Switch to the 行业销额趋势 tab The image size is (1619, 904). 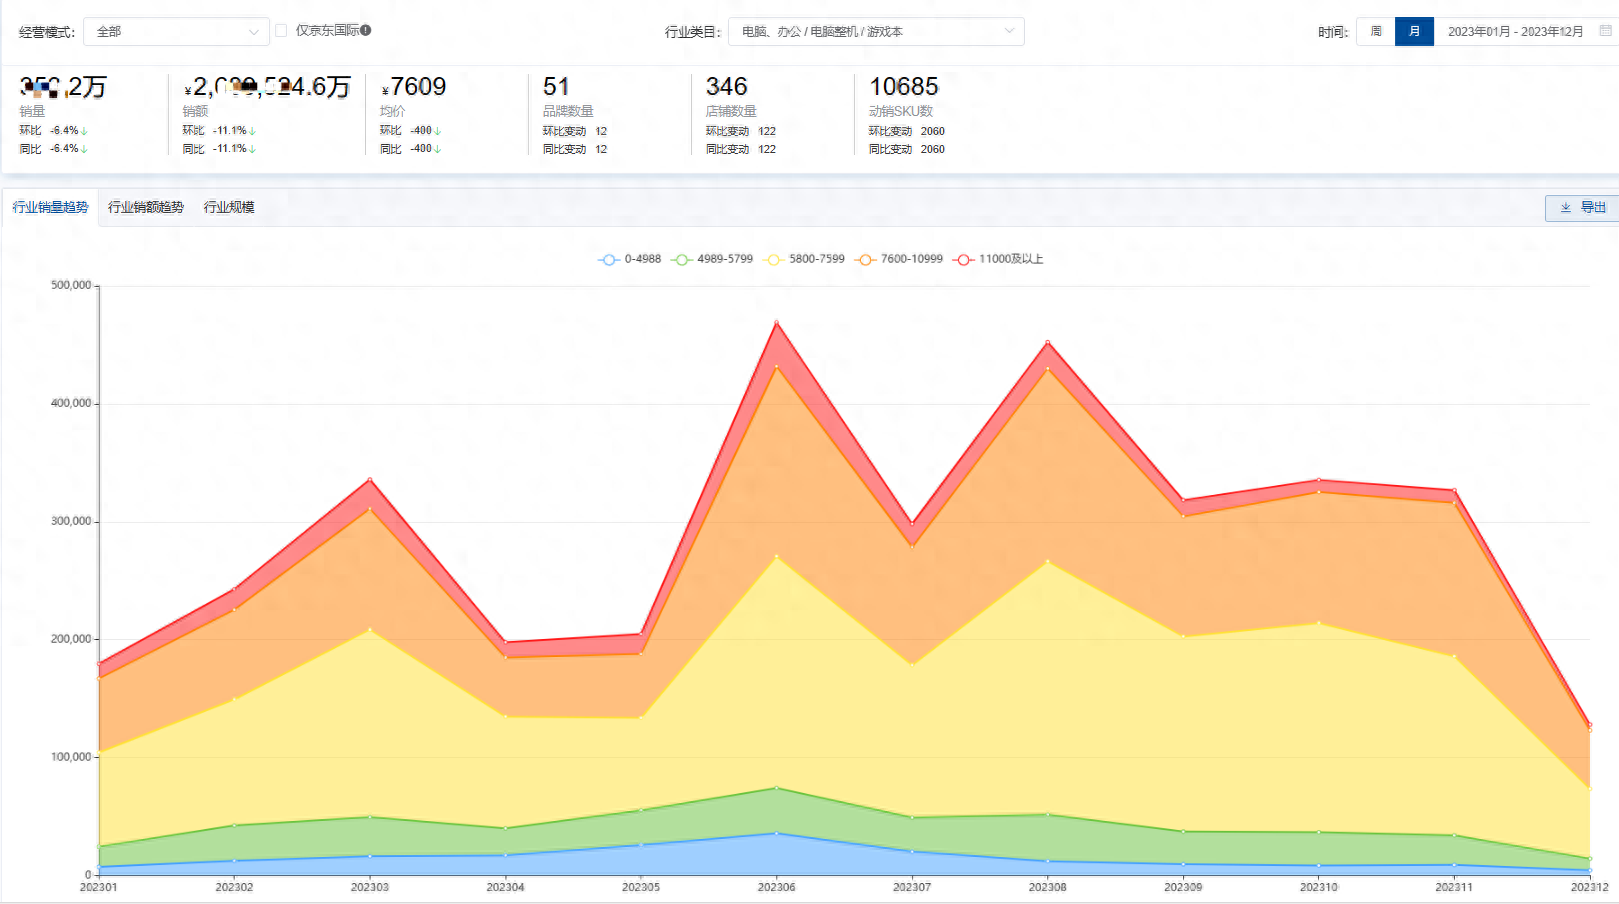pos(146,207)
